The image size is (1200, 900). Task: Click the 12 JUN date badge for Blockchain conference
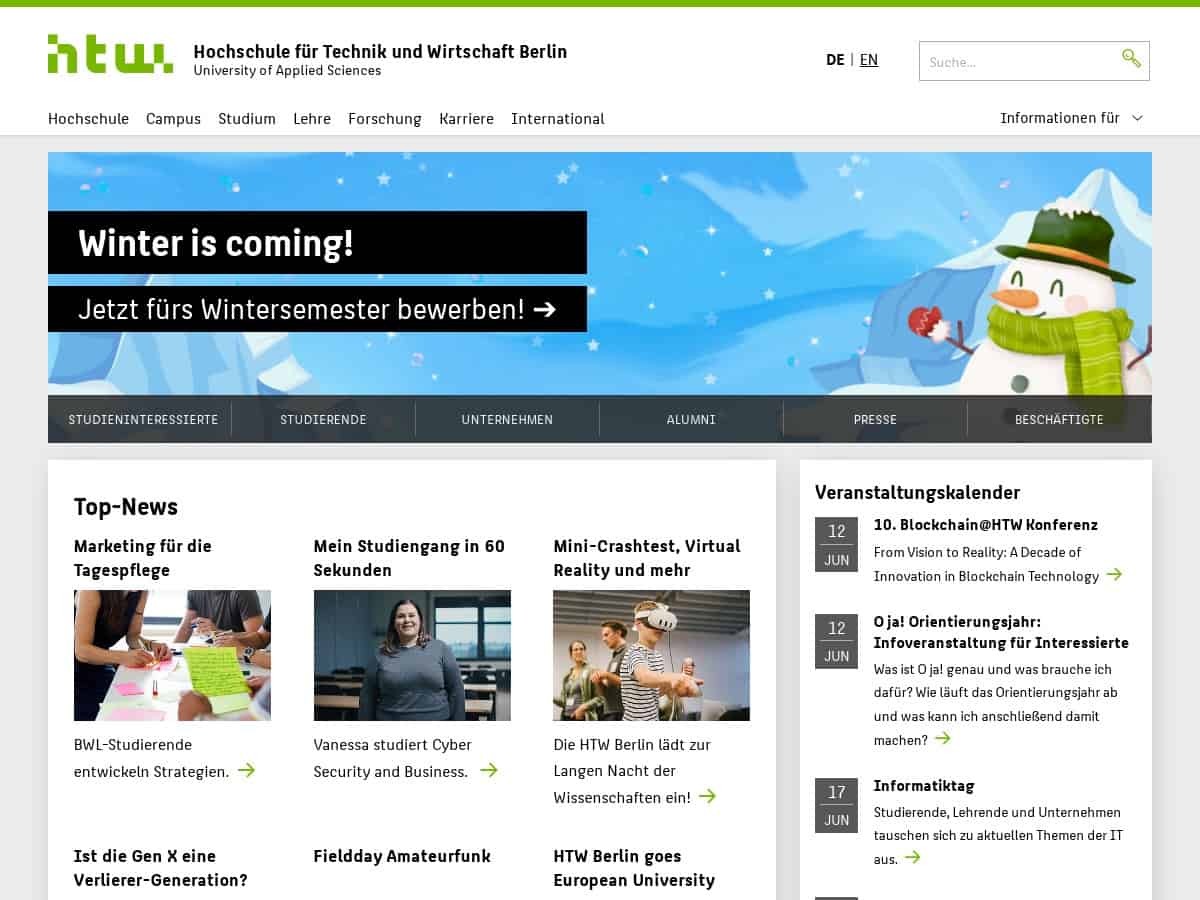[x=836, y=545]
